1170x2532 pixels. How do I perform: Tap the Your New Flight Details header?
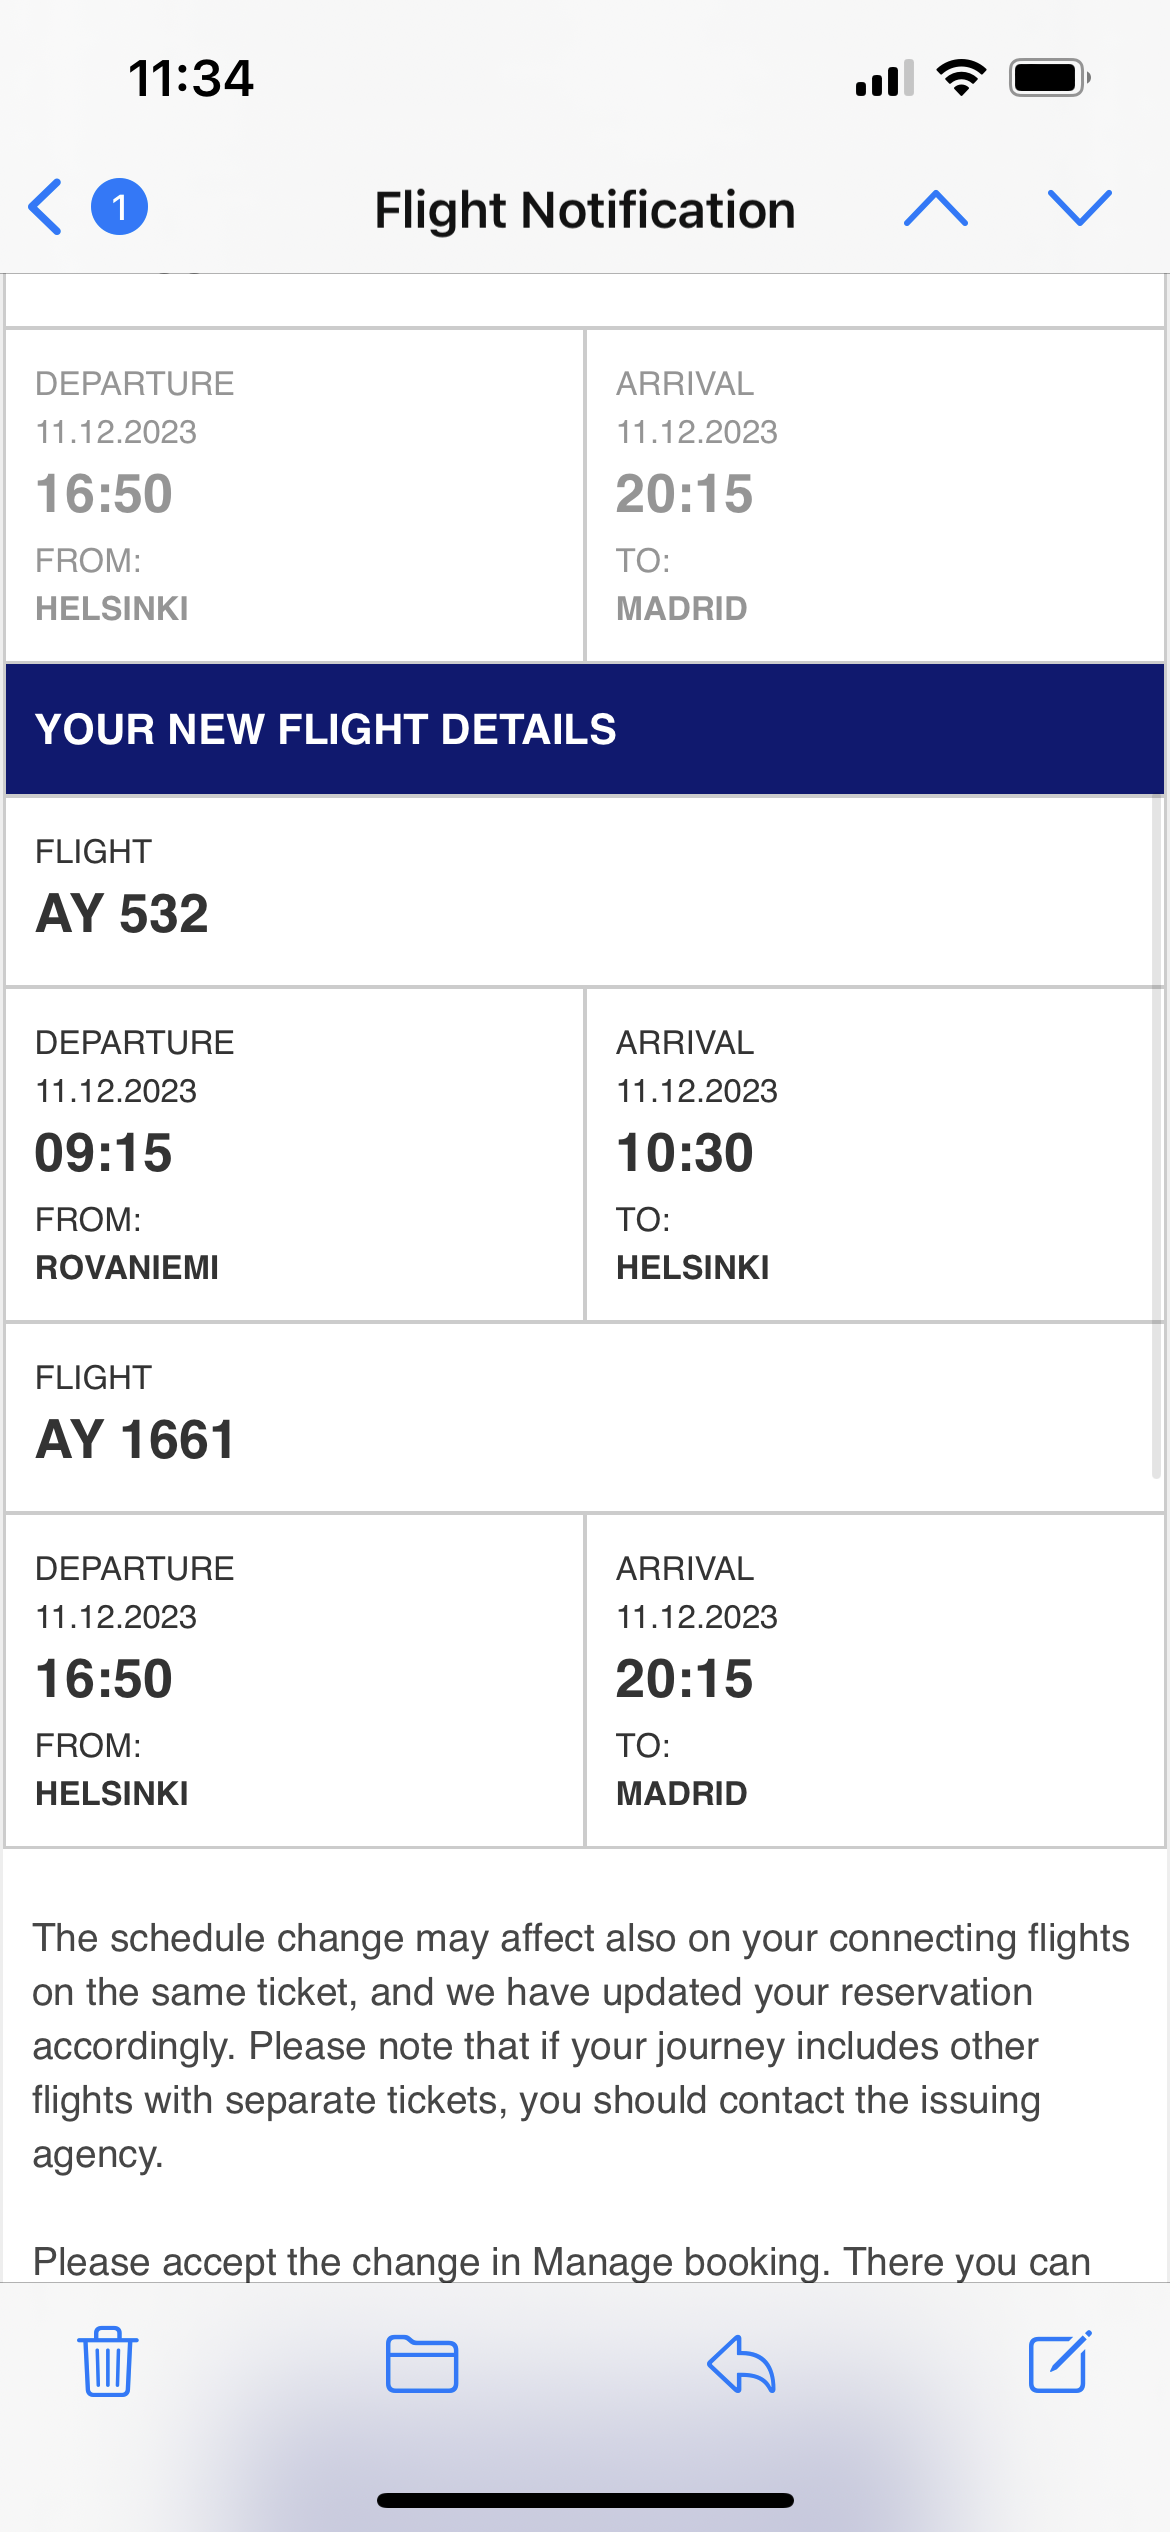(x=325, y=730)
